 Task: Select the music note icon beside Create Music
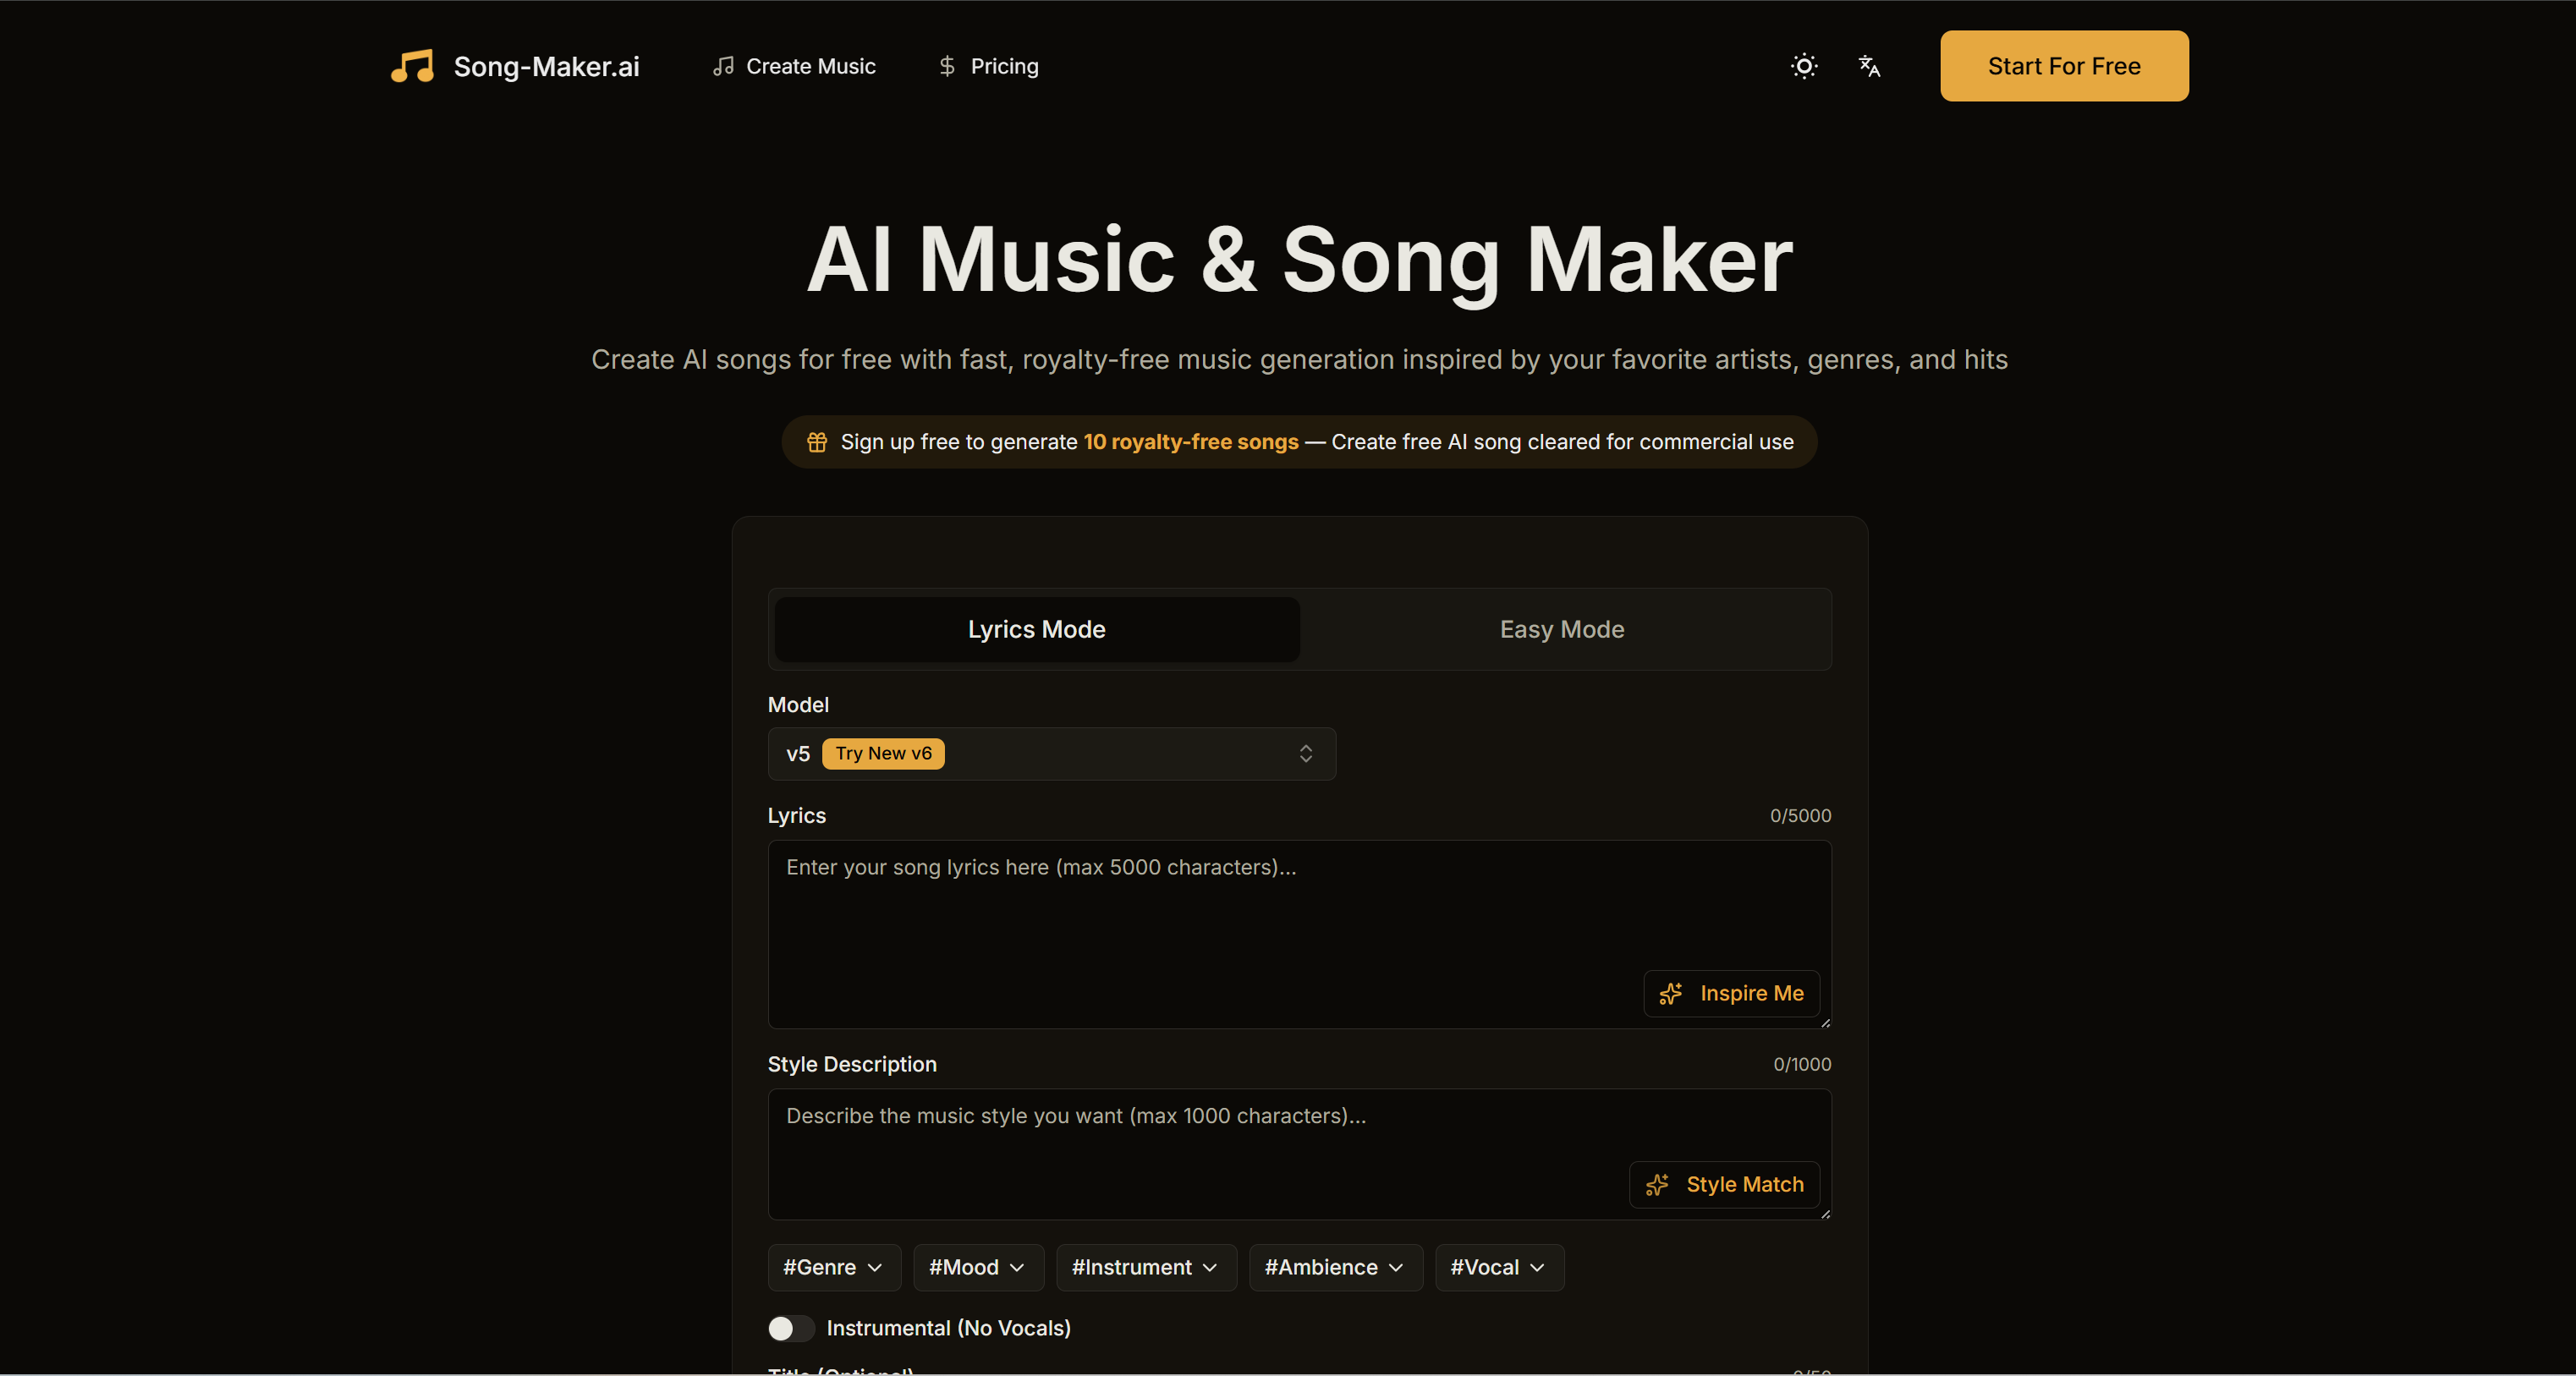(x=723, y=66)
